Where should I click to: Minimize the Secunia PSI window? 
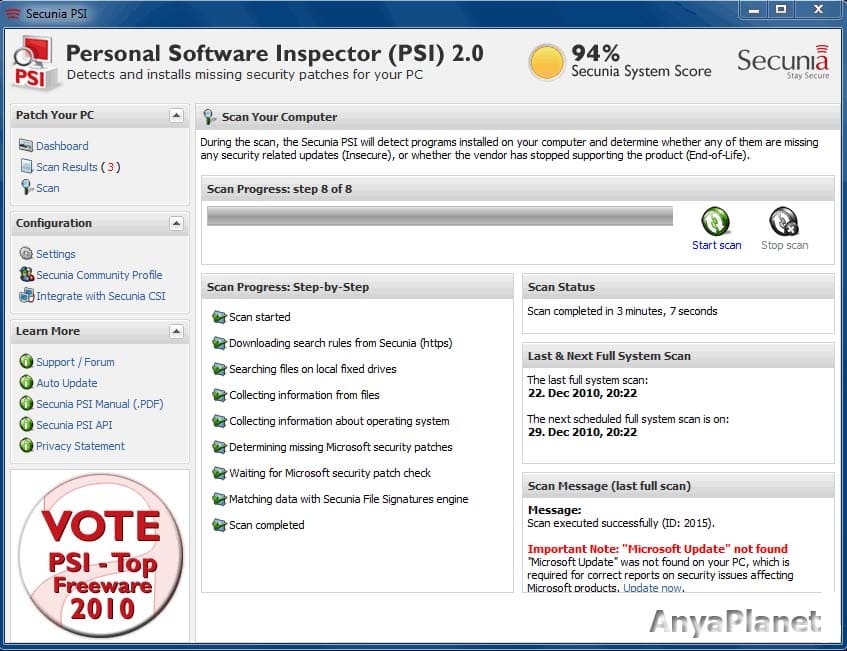(754, 9)
